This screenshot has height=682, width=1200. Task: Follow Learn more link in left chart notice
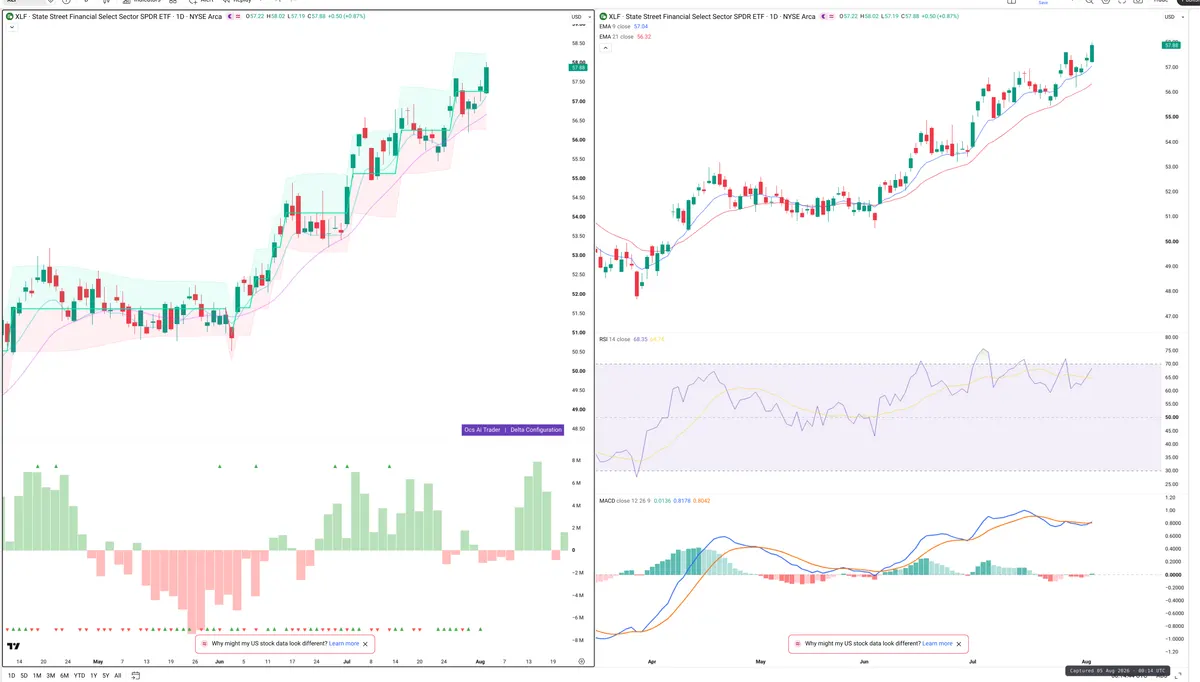point(344,644)
